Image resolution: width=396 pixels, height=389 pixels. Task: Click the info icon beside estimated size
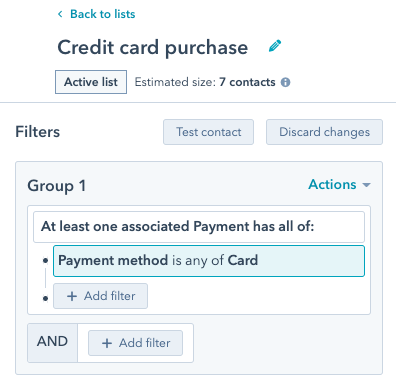point(285,82)
